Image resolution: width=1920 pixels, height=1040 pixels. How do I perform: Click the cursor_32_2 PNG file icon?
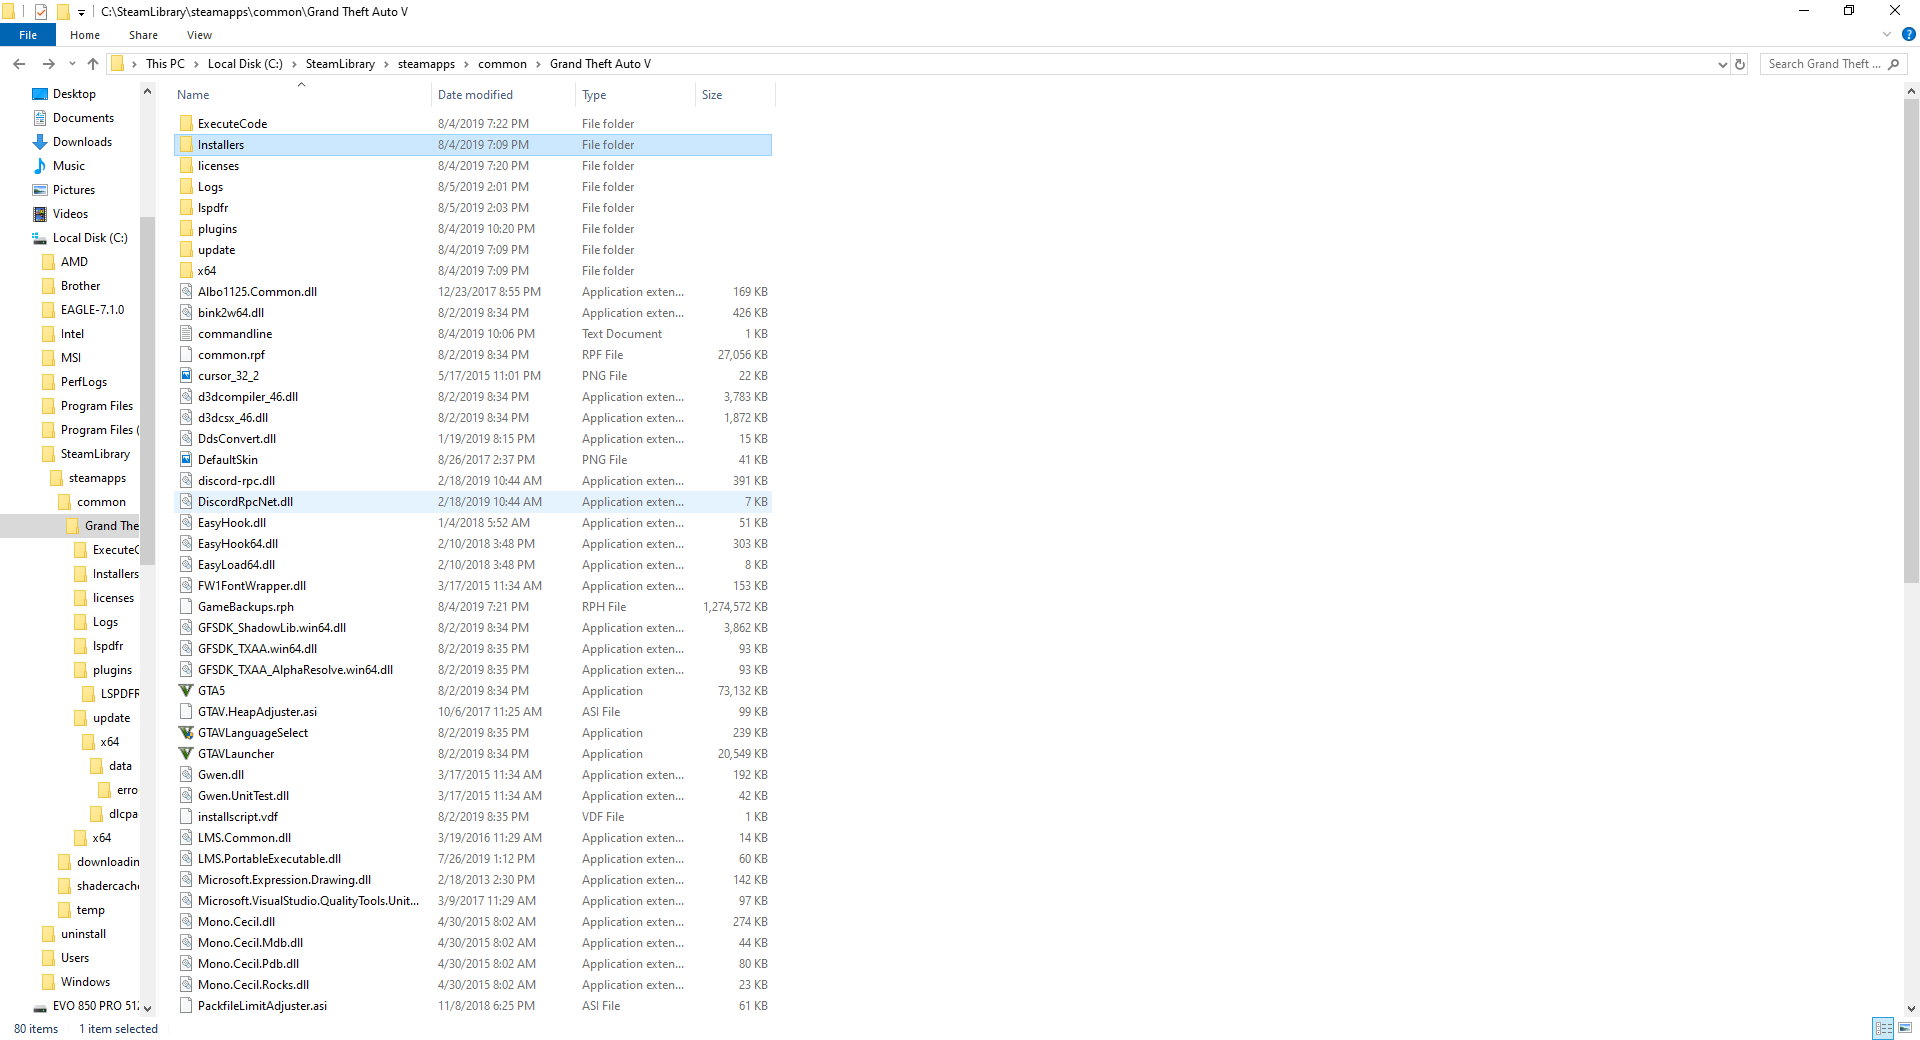coord(186,376)
